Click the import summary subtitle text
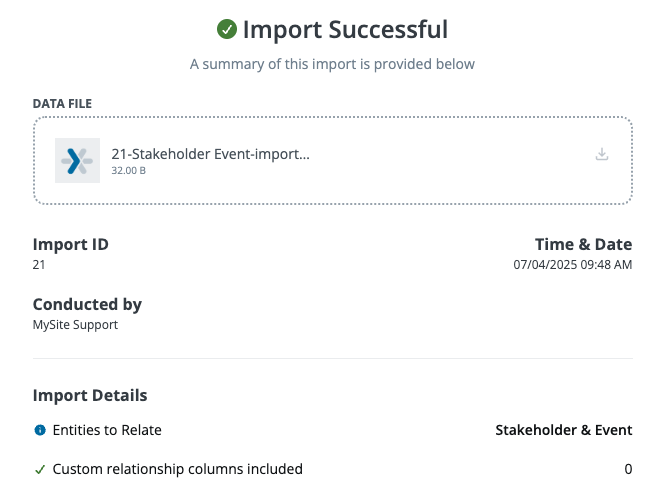654x498 pixels. click(332, 64)
